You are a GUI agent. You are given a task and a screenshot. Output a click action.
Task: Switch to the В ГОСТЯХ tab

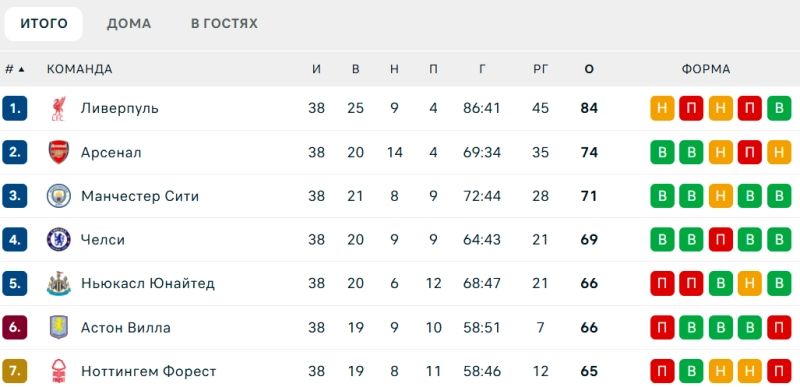coord(224,23)
